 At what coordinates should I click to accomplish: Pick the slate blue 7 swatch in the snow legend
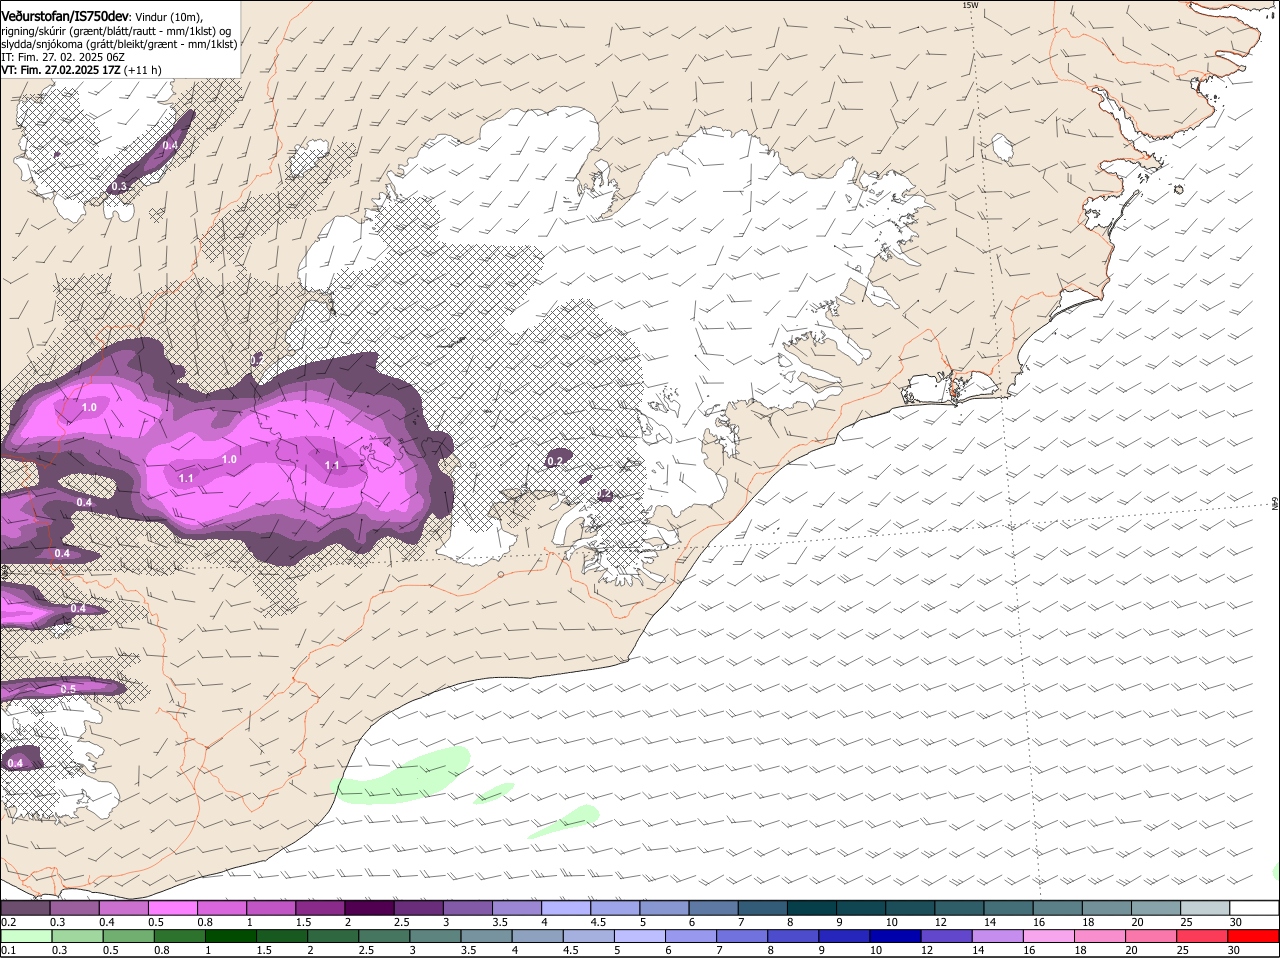click(x=762, y=908)
